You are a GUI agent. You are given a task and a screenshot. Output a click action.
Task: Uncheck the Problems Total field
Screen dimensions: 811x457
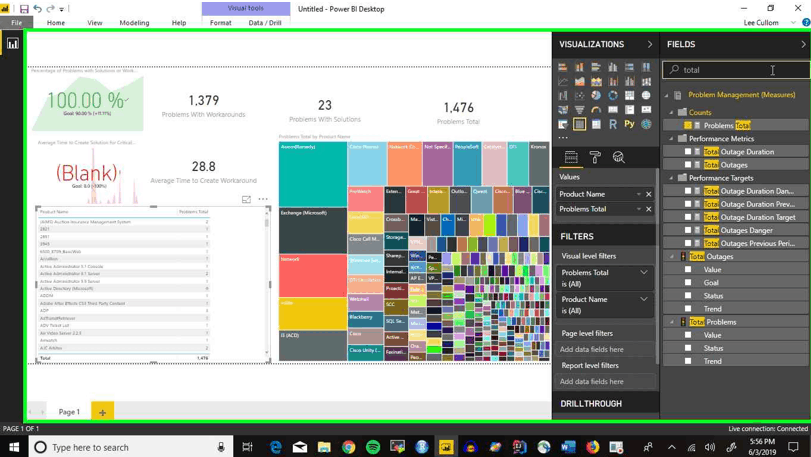687,126
